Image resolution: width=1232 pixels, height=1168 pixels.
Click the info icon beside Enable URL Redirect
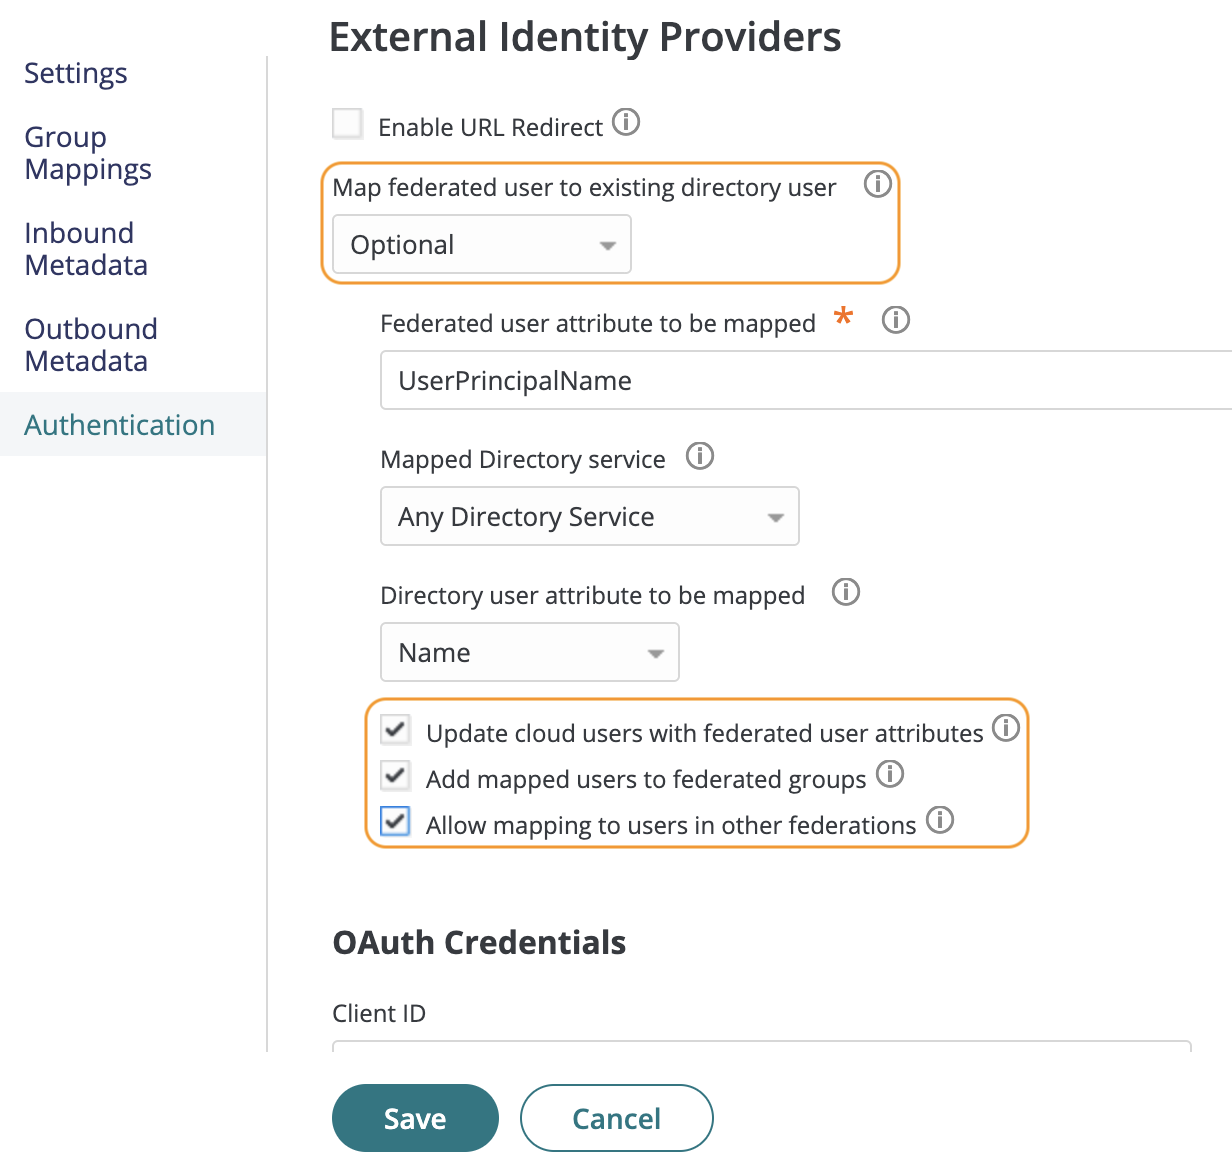click(627, 122)
